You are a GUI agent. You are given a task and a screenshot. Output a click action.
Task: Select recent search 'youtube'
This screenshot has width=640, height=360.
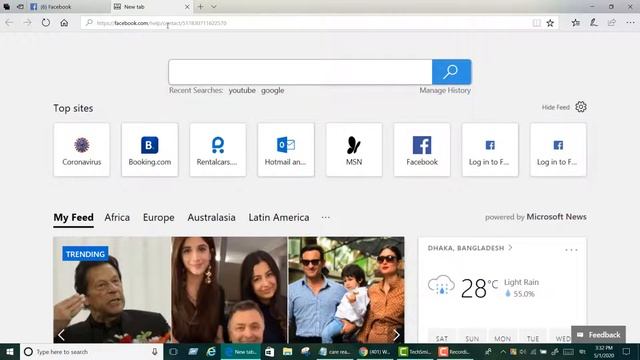point(242,90)
